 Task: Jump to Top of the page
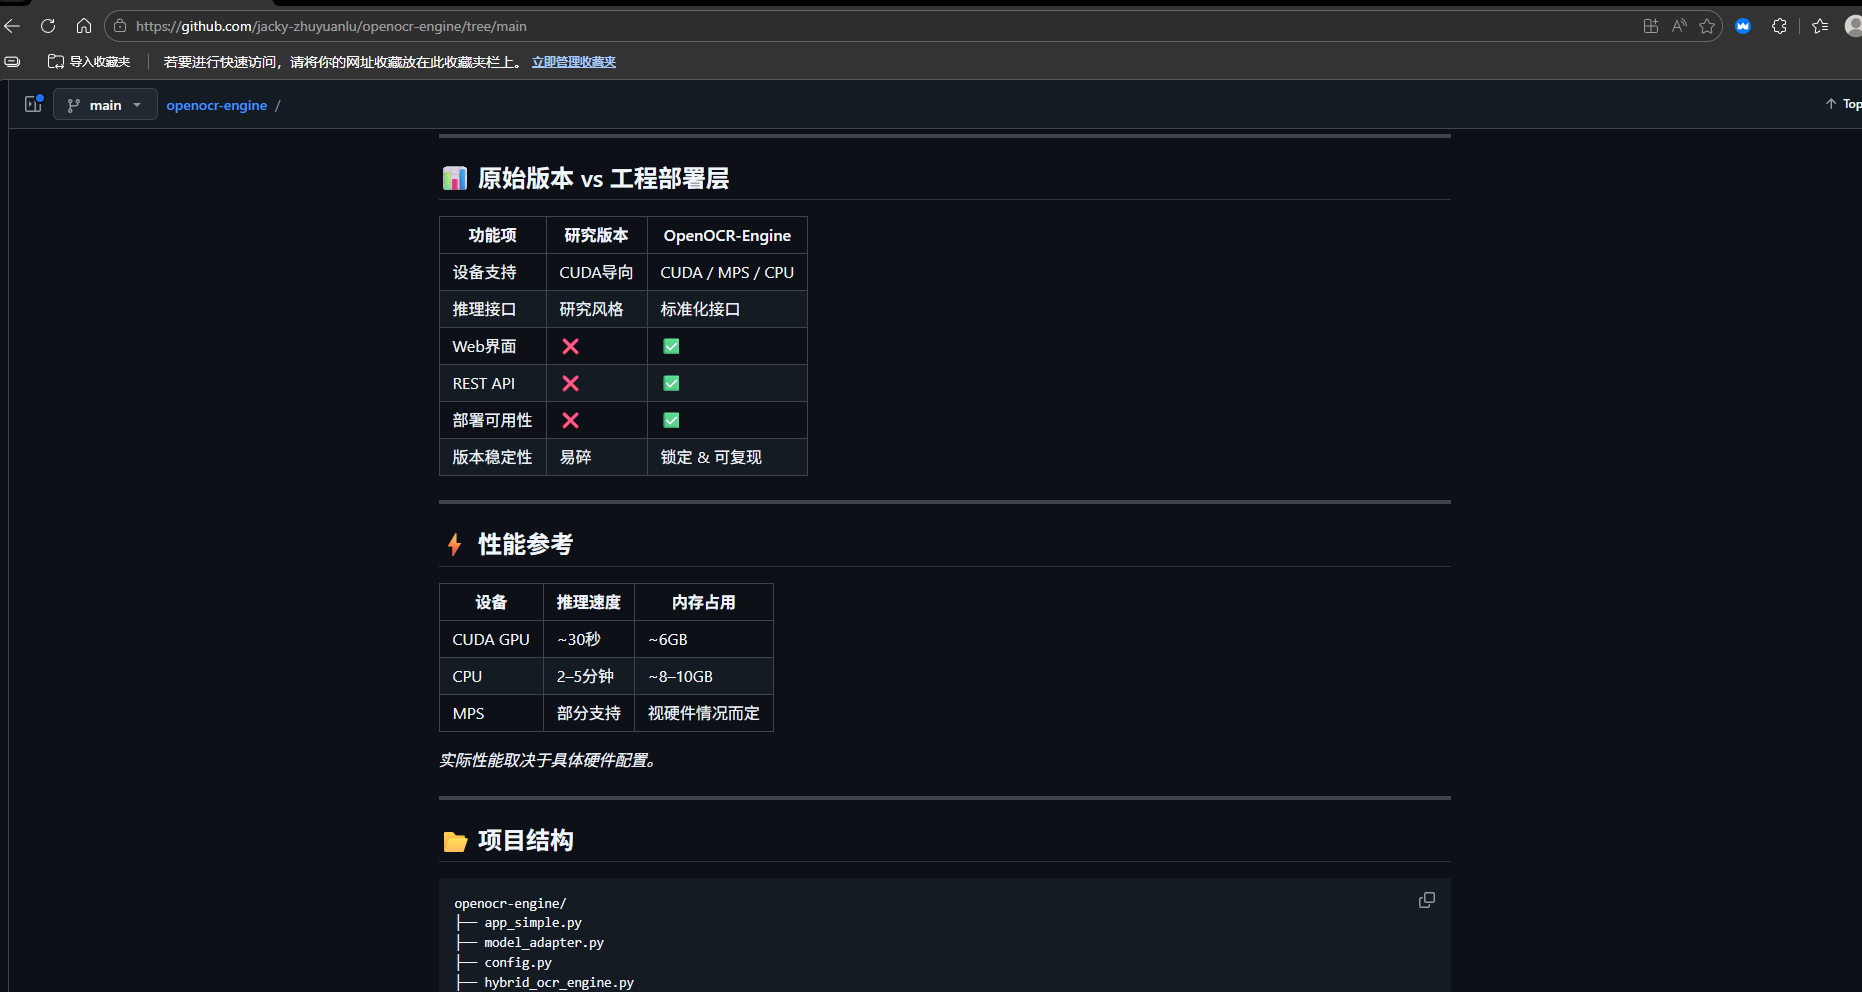(x=1843, y=104)
